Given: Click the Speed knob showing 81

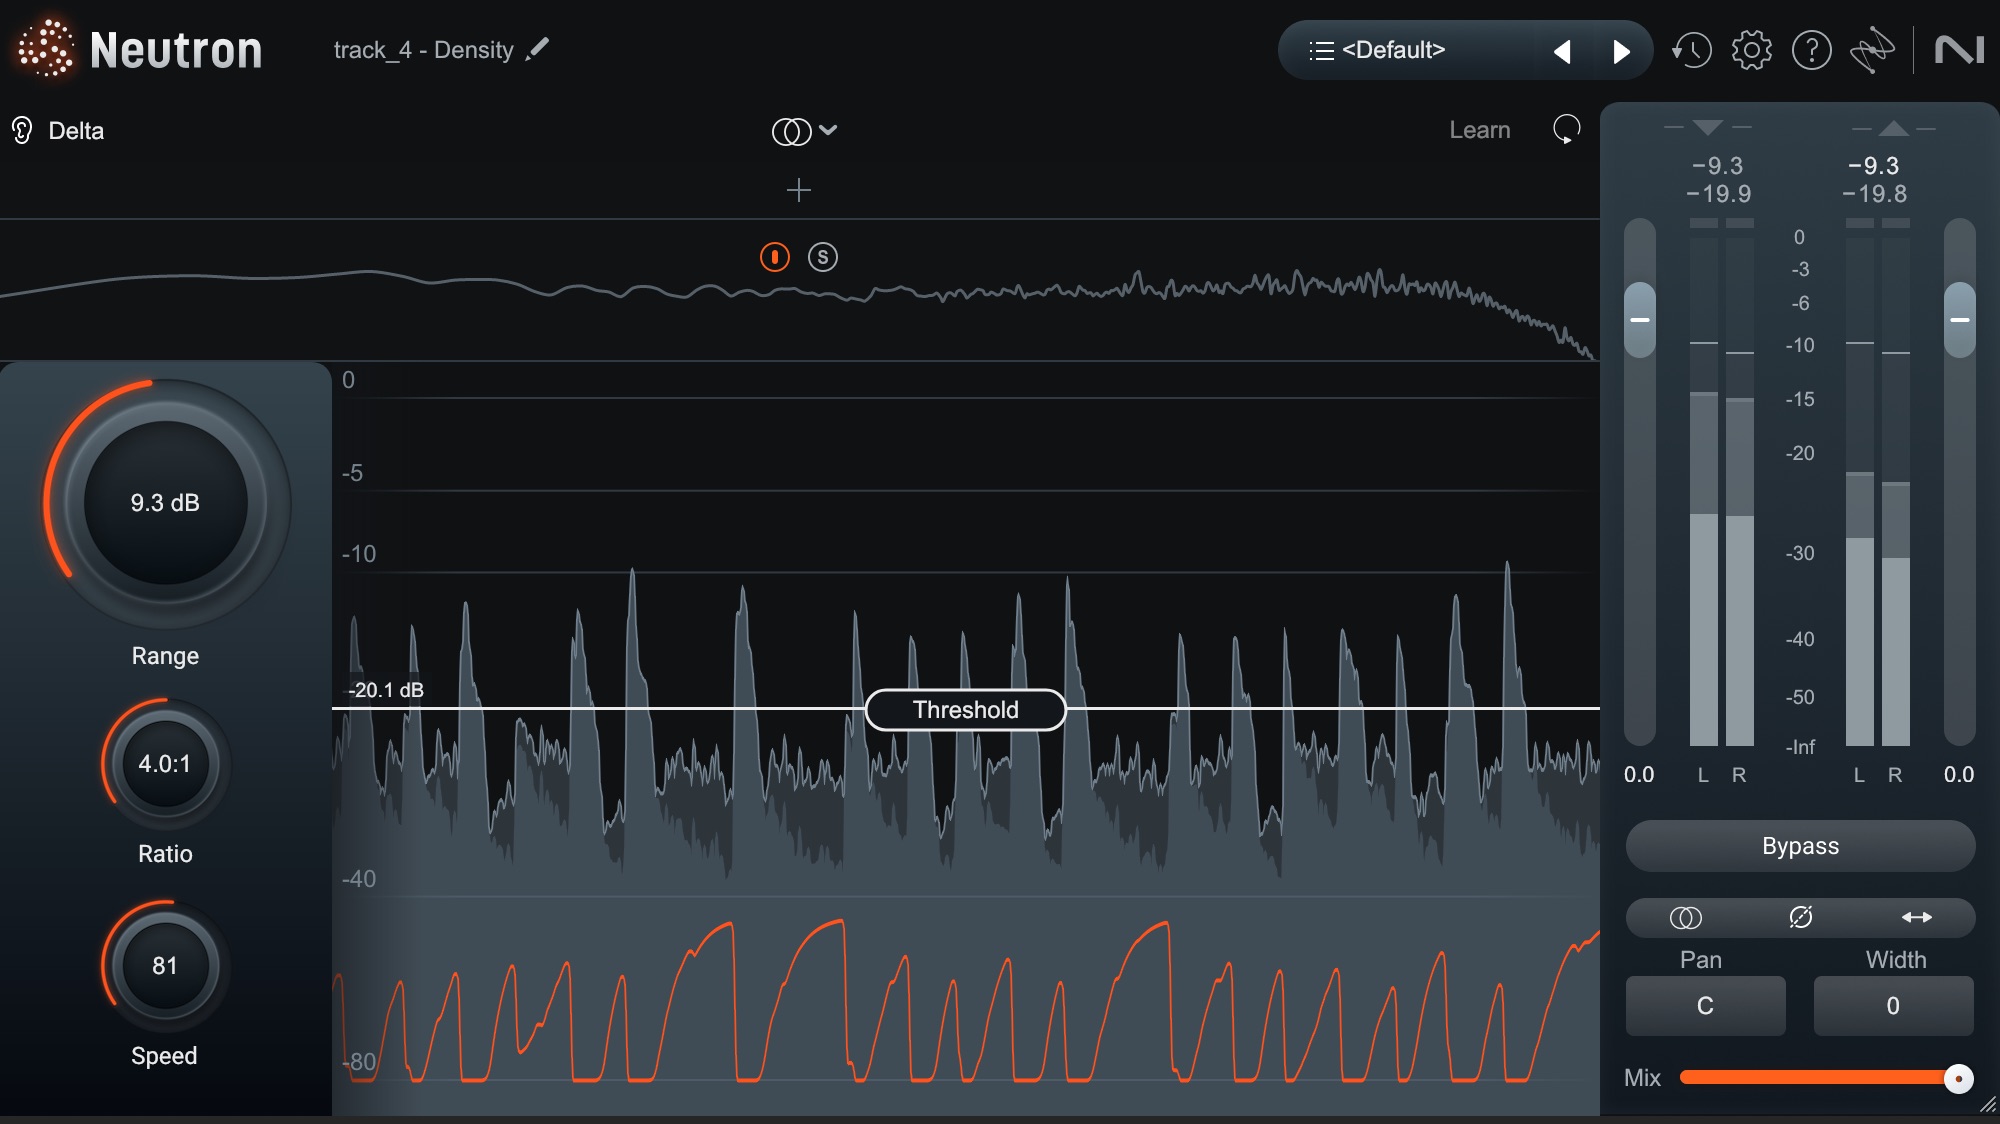Looking at the screenshot, I should (x=165, y=966).
